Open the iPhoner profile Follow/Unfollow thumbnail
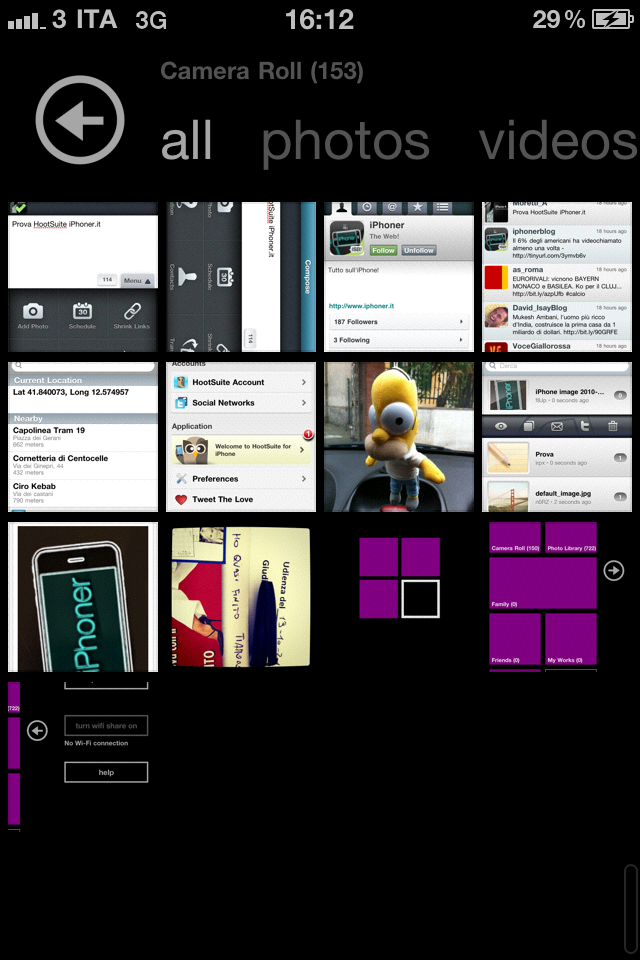This screenshot has height=960, width=640. 399,277
